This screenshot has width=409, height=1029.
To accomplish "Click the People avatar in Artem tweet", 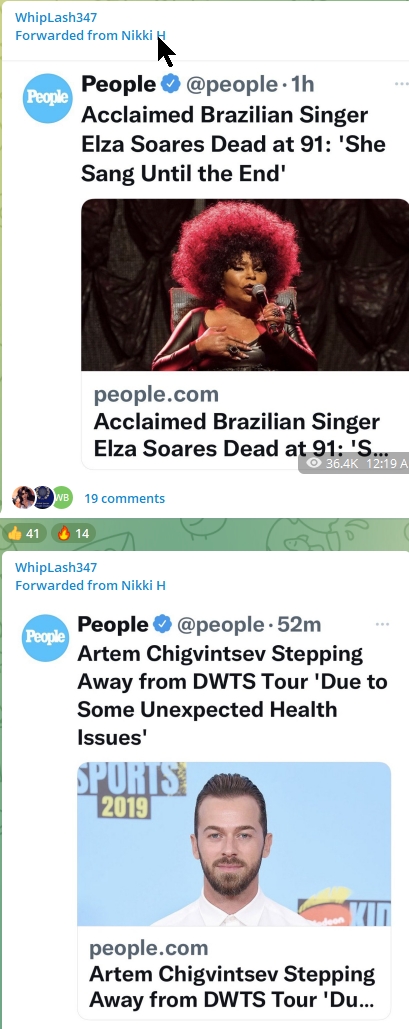I will [x=45, y=637].
